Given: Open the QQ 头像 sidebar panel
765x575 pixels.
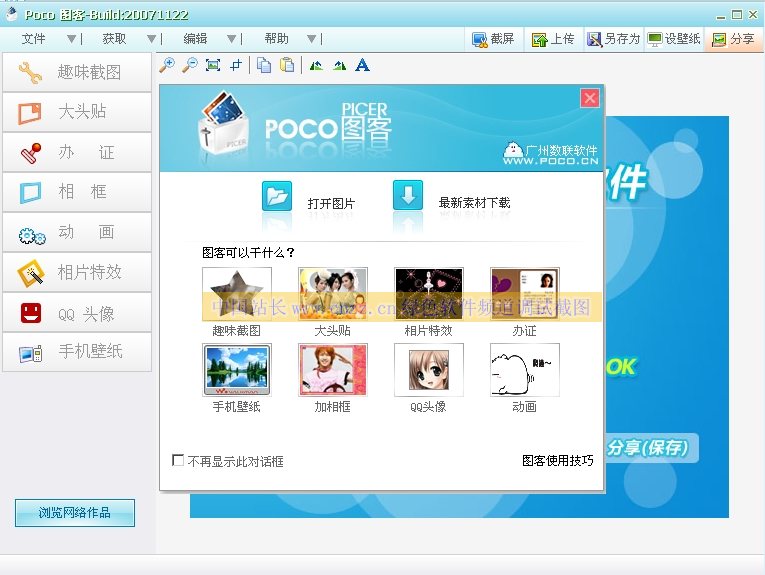Looking at the screenshot, I should 77,313.
